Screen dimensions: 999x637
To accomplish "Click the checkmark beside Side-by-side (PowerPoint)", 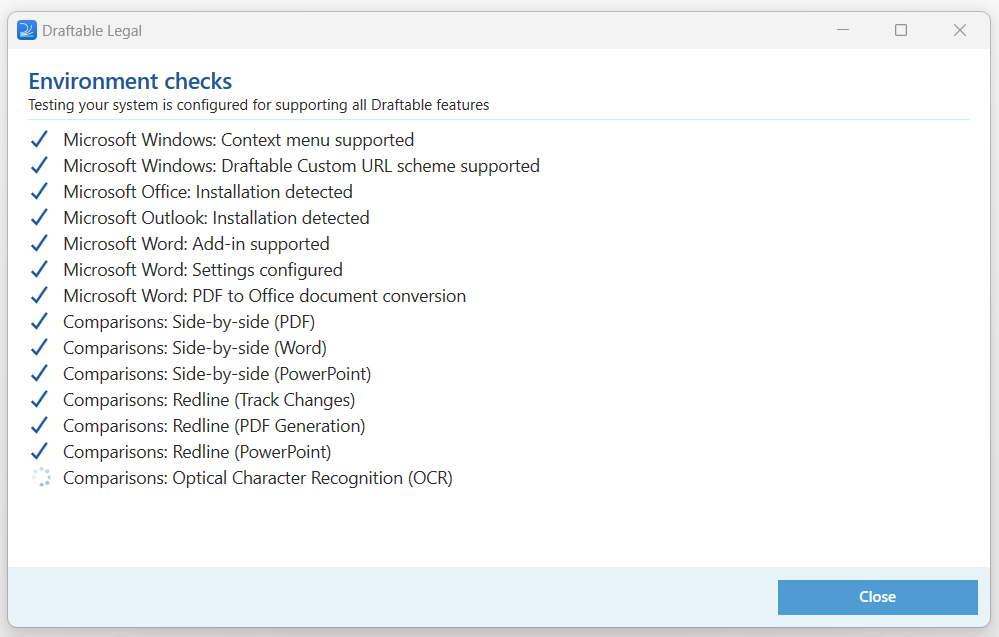I will coord(39,373).
